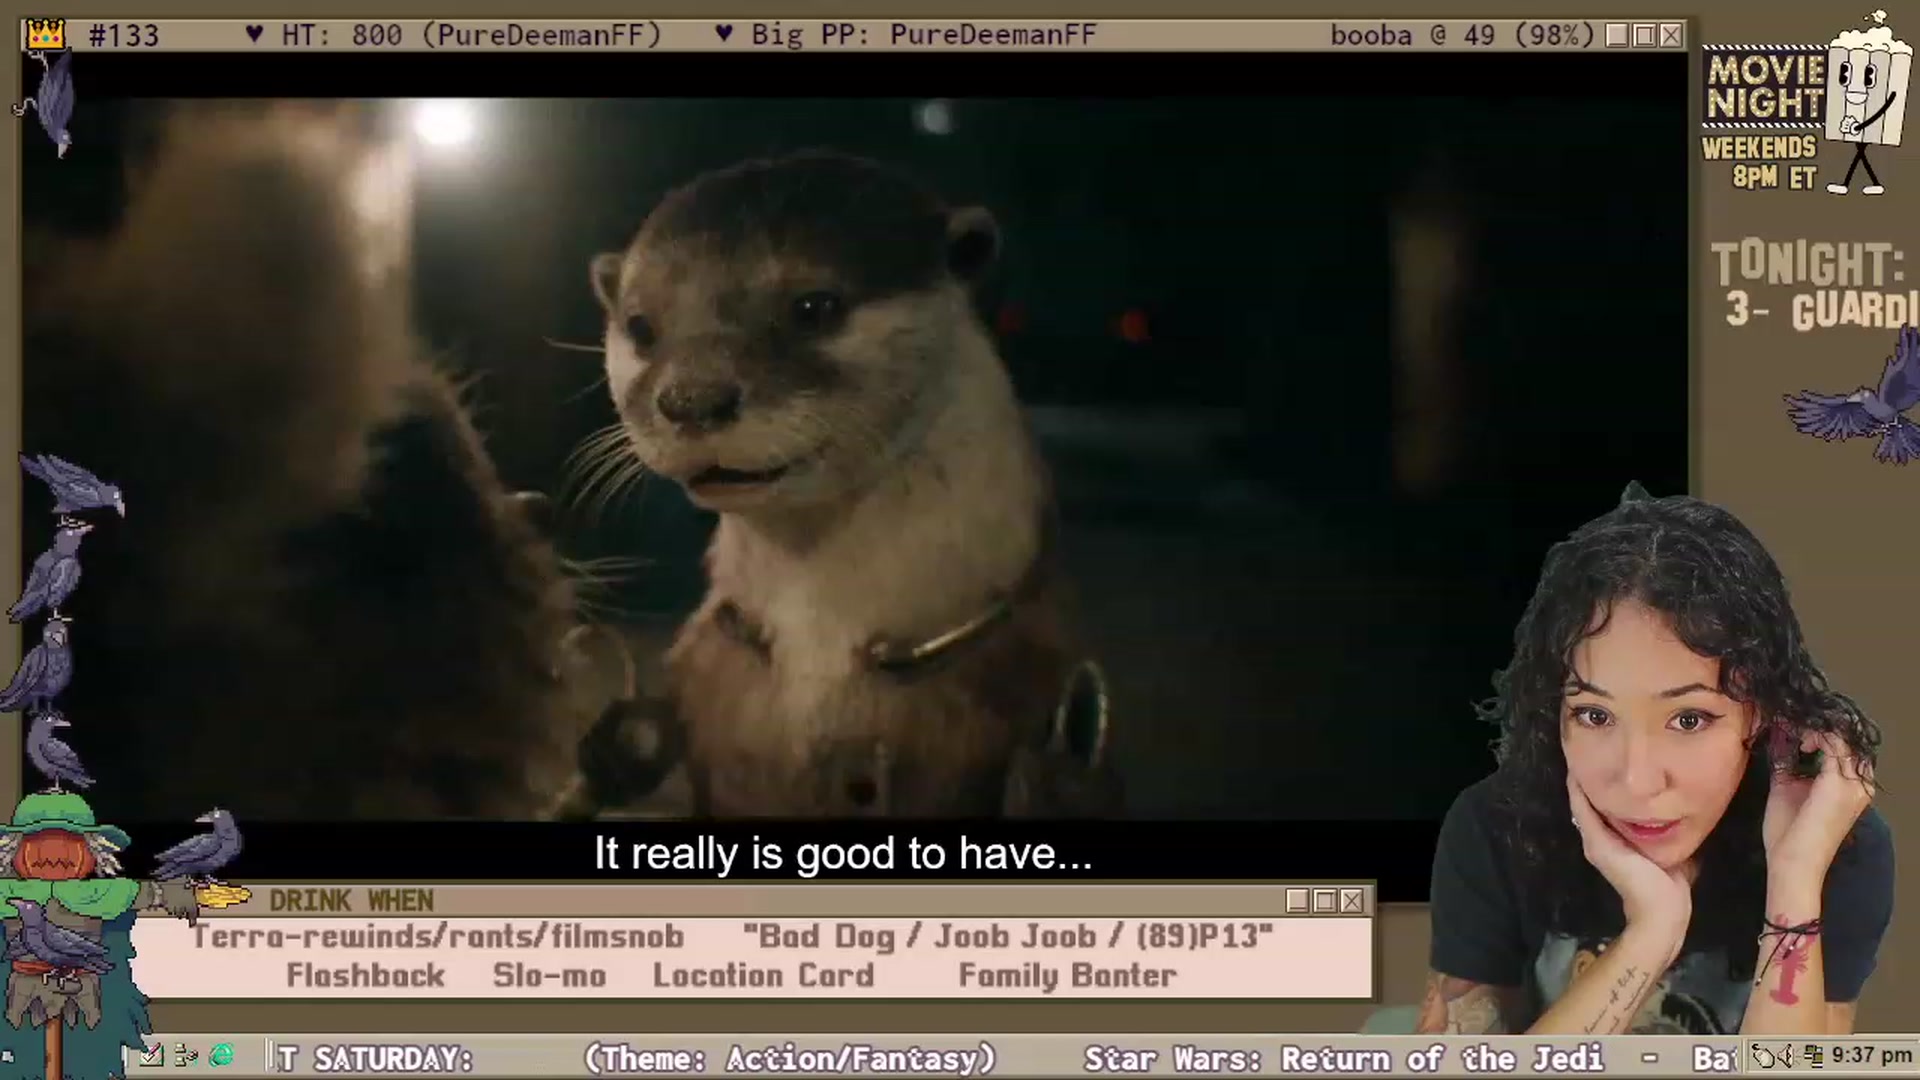Click the mouse tray icon
Image resolution: width=1920 pixels, height=1080 pixels.
1765,1056
